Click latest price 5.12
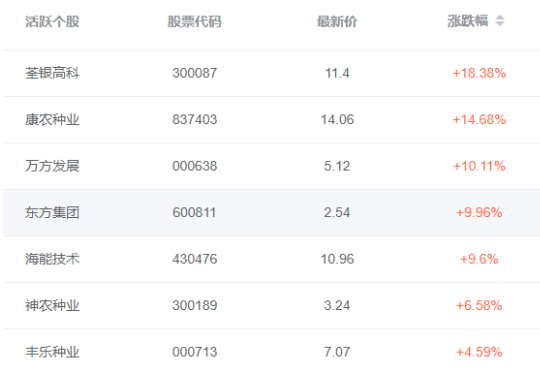Image resolution: width=540 pixels, height=372 pixels. pyautogui.click(x=337, y=166)
